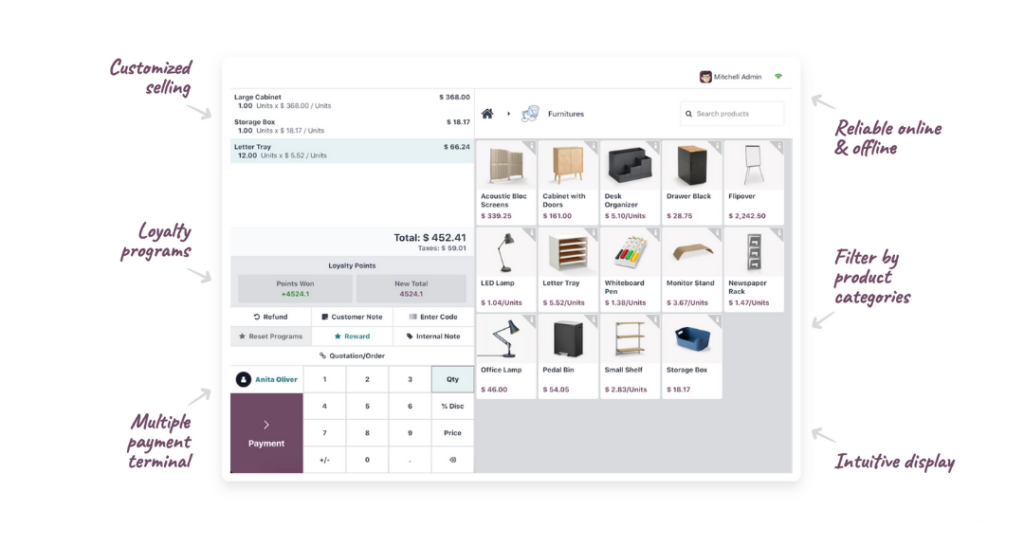Open info corner on Flipover product
Viewport: 1024px width, 546px height.
point(778,146)
